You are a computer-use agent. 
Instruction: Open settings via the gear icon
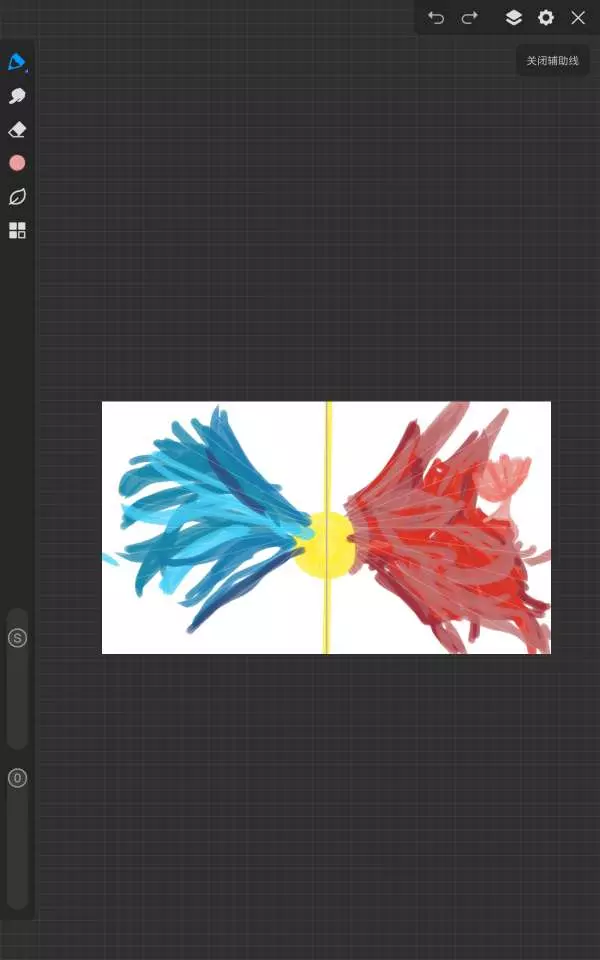tap(546, 18)
